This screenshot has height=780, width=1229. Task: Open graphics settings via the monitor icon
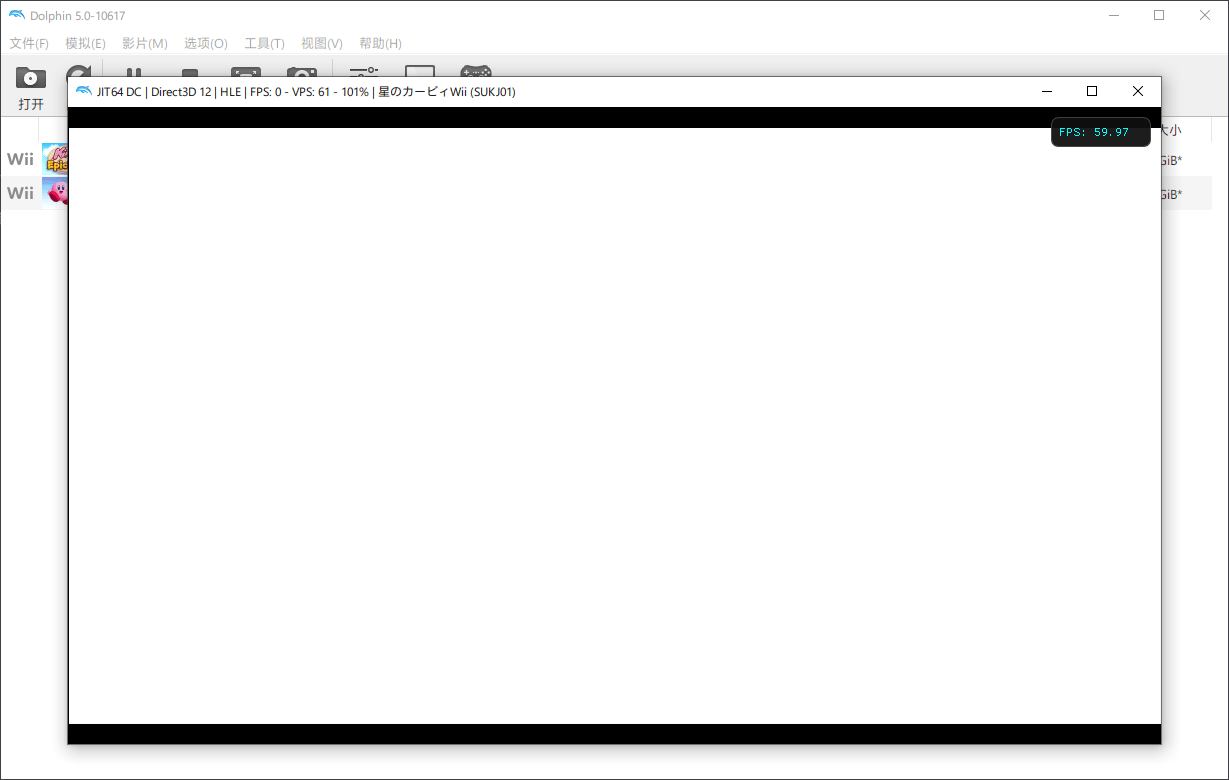point(419,71)
